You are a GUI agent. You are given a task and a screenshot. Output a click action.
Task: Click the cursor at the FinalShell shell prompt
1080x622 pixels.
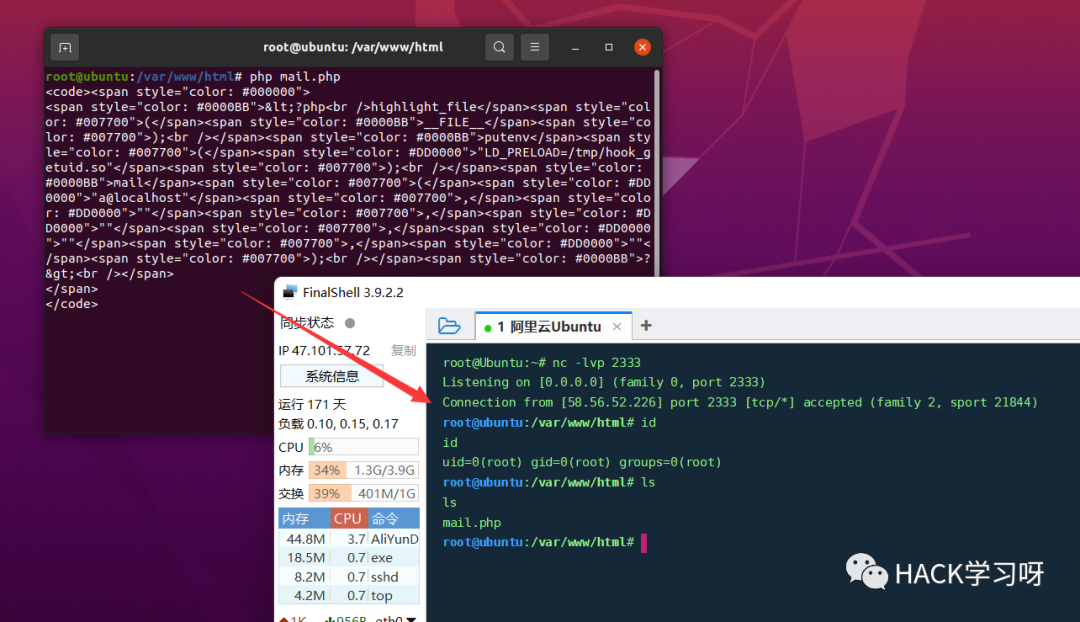coord(644,543)
